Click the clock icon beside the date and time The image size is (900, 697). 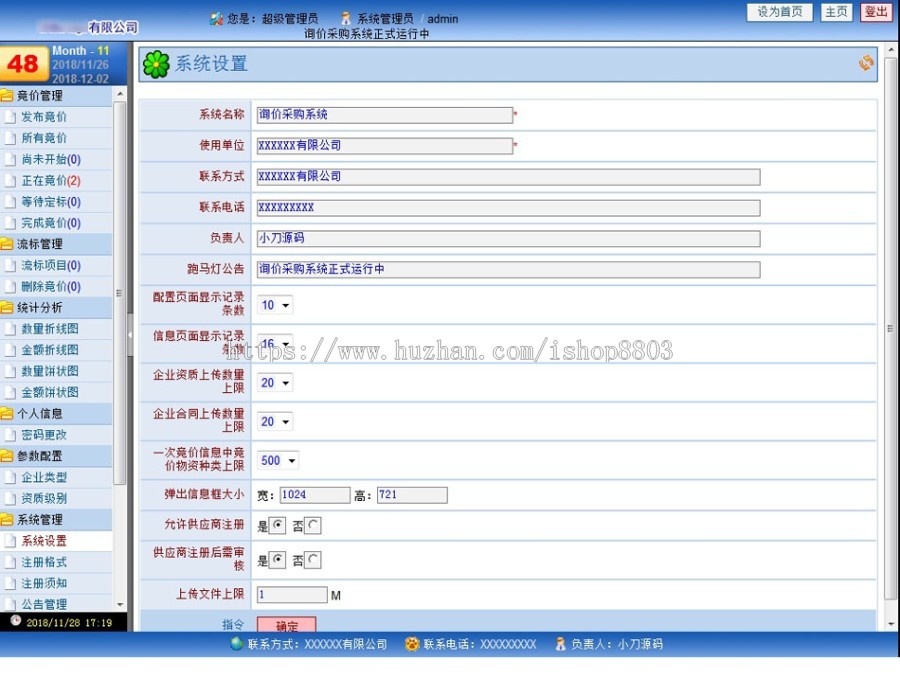[x=16, y=621]
